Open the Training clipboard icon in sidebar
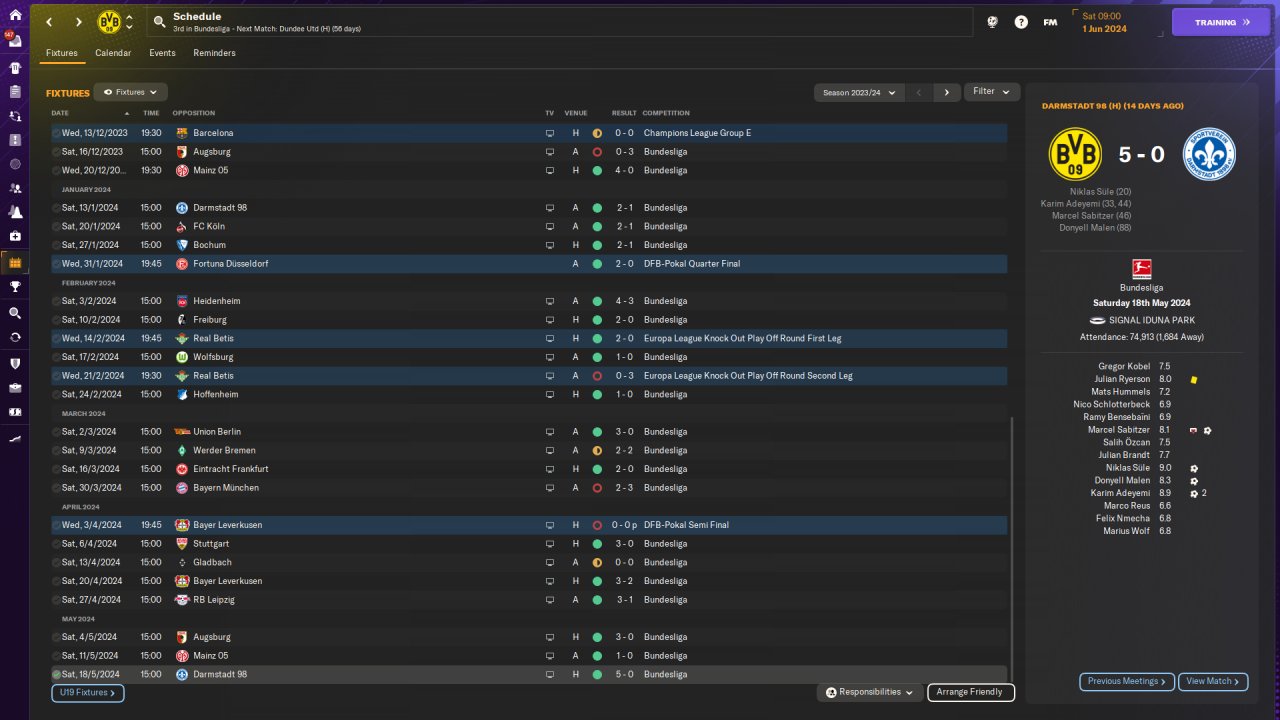1280x720 pixels. coord(15,92)
